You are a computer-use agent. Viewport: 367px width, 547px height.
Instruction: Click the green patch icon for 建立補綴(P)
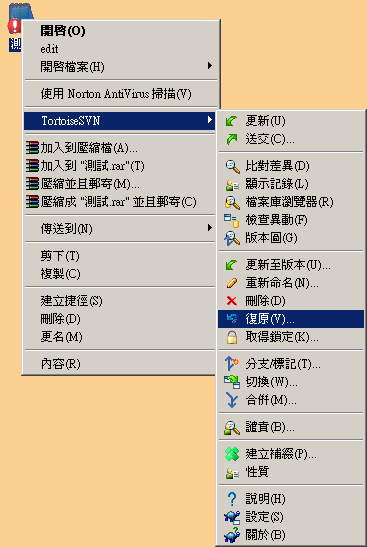[232, 454]
